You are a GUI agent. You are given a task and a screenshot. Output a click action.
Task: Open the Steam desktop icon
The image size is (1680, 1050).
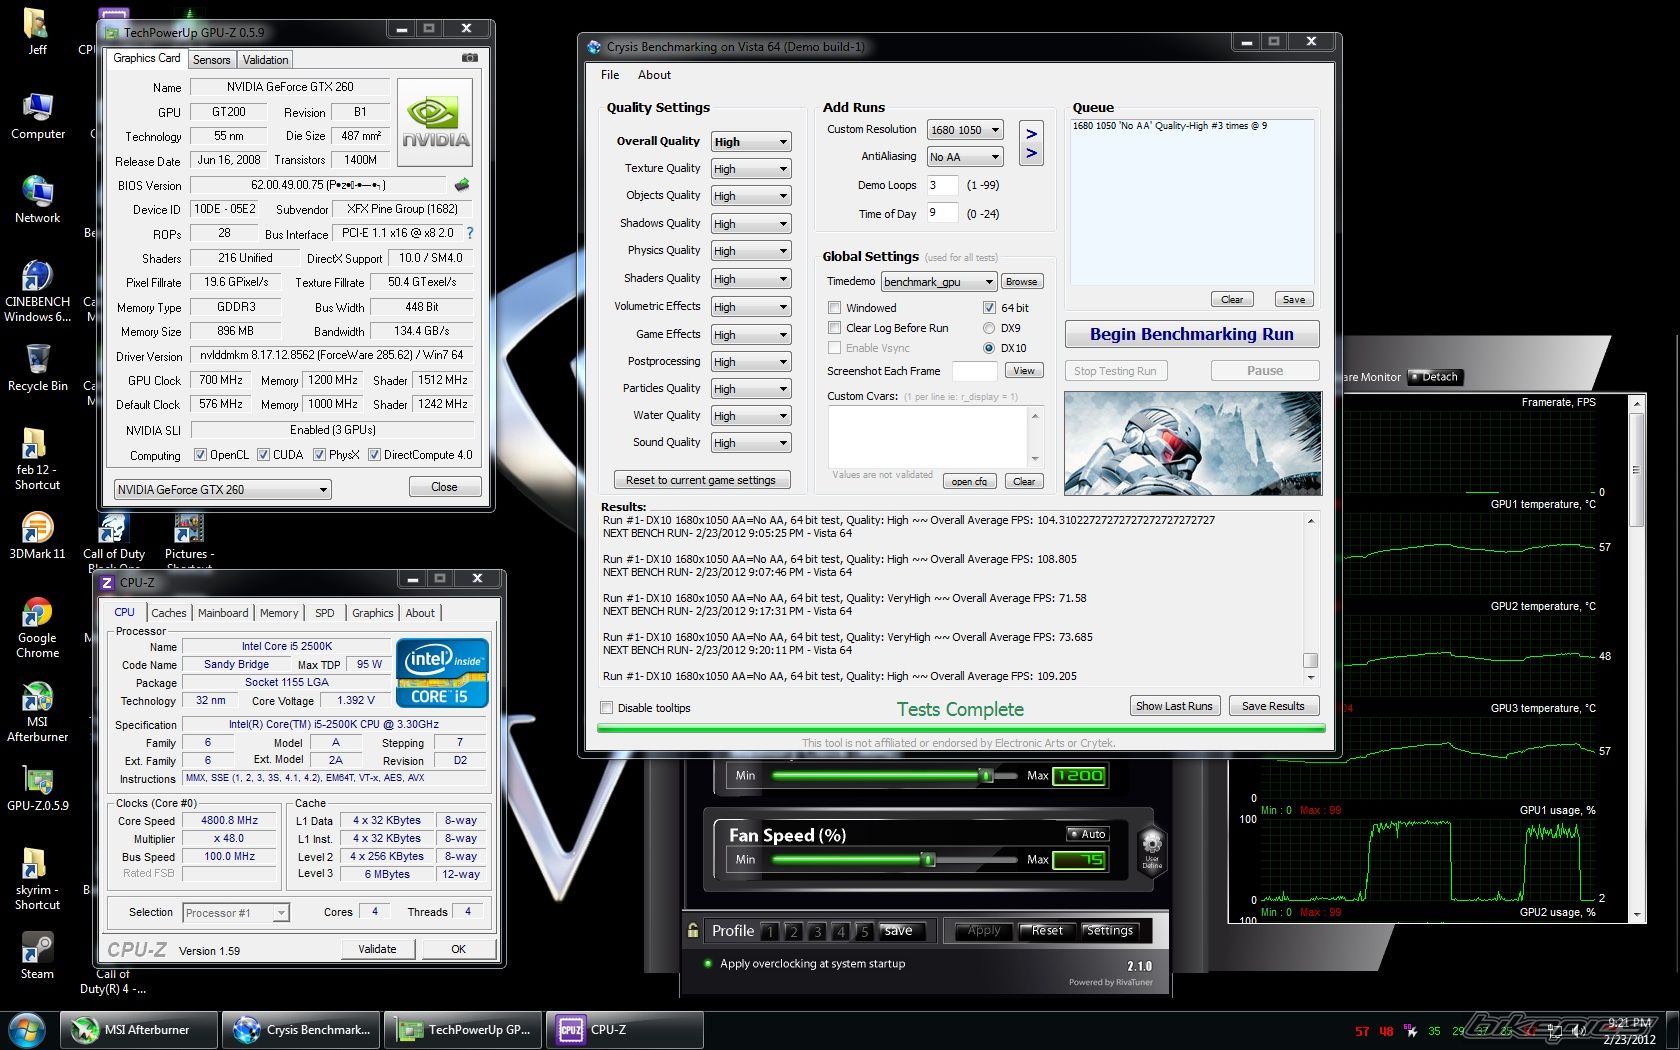[37, 948]
